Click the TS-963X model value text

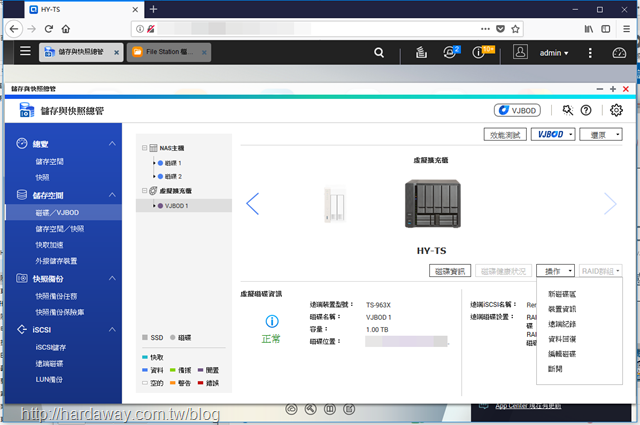click(378, 305)
